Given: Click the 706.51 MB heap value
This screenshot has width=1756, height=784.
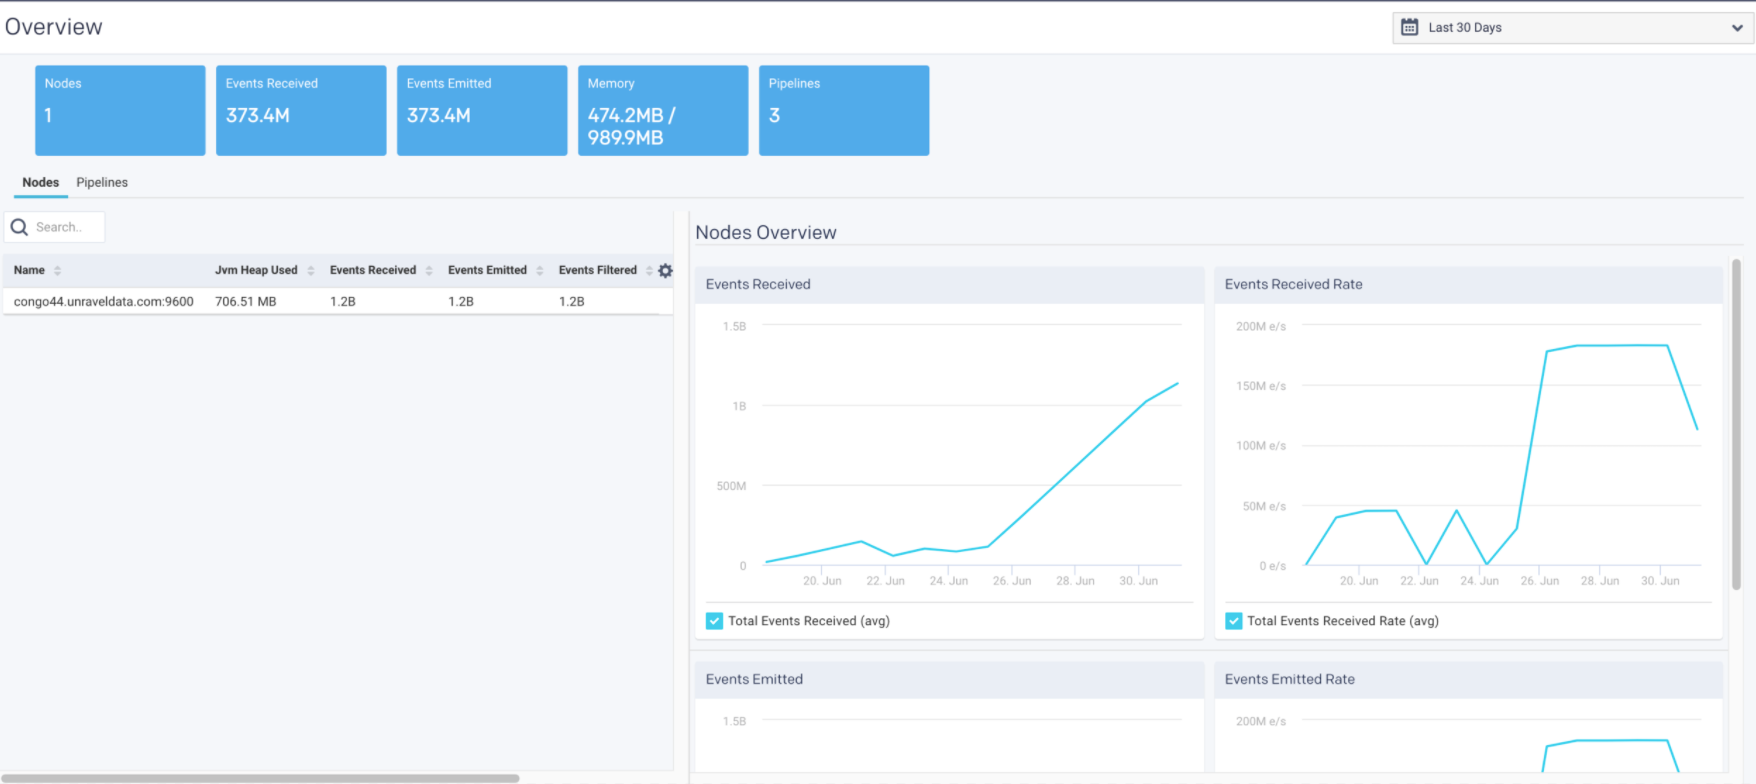Looking at the screenshot, I should [x=246, y=301].
